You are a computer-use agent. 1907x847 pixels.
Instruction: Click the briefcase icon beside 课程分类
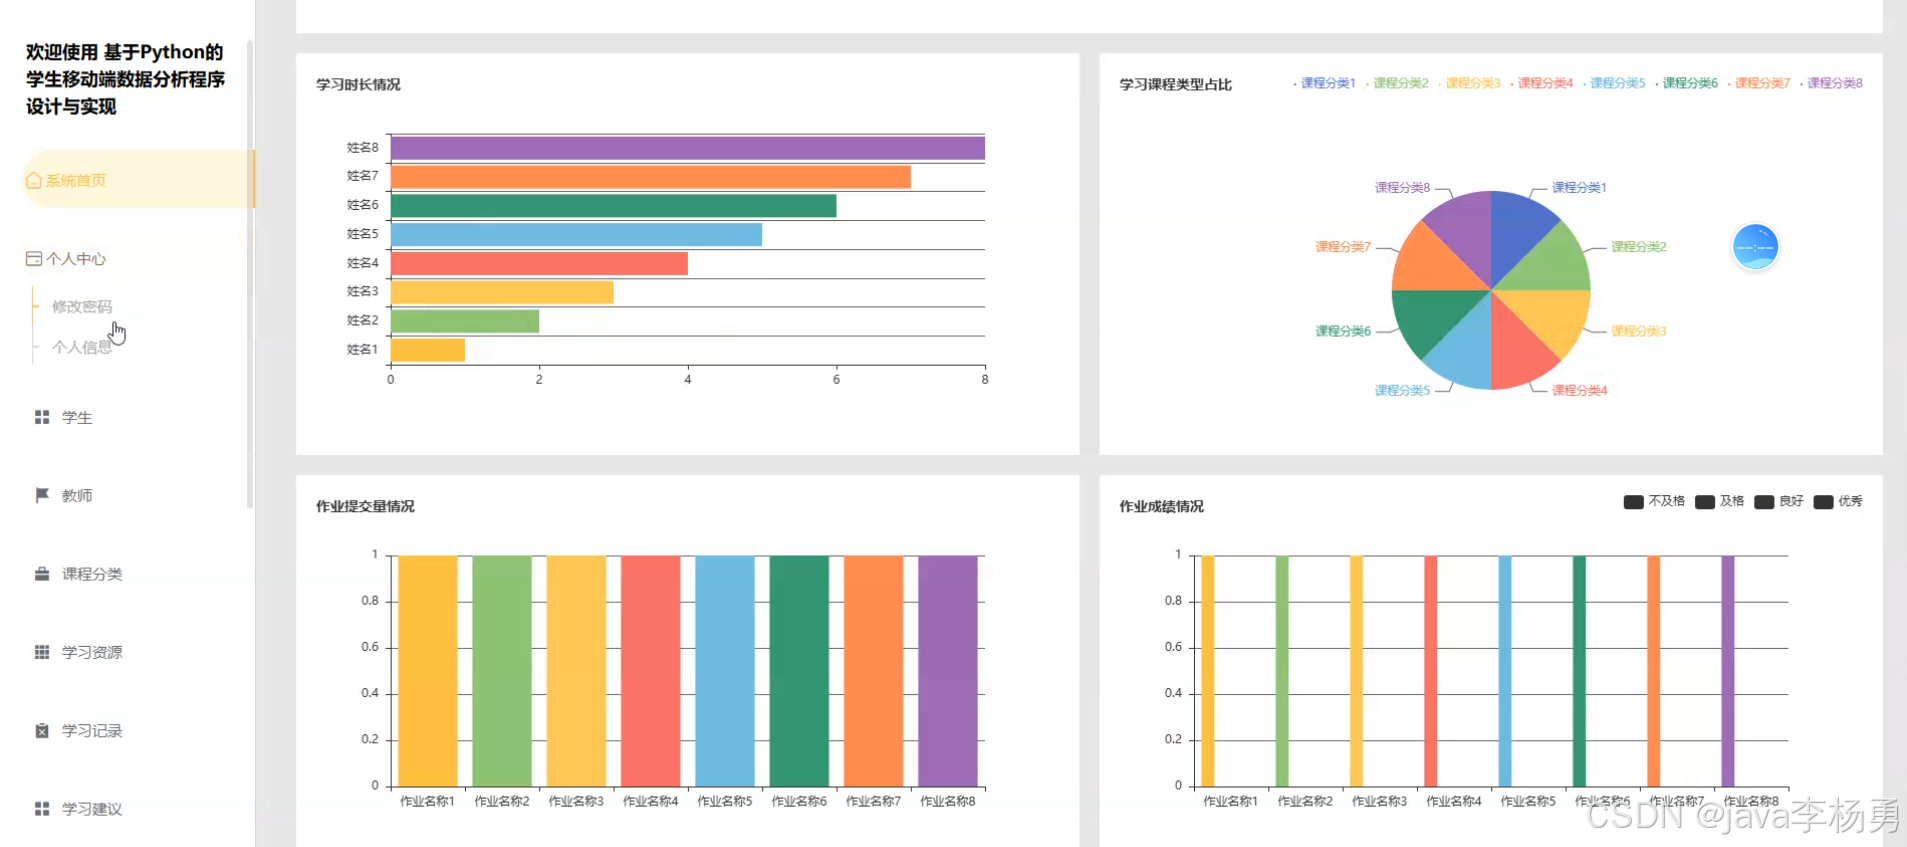[42, 574]
